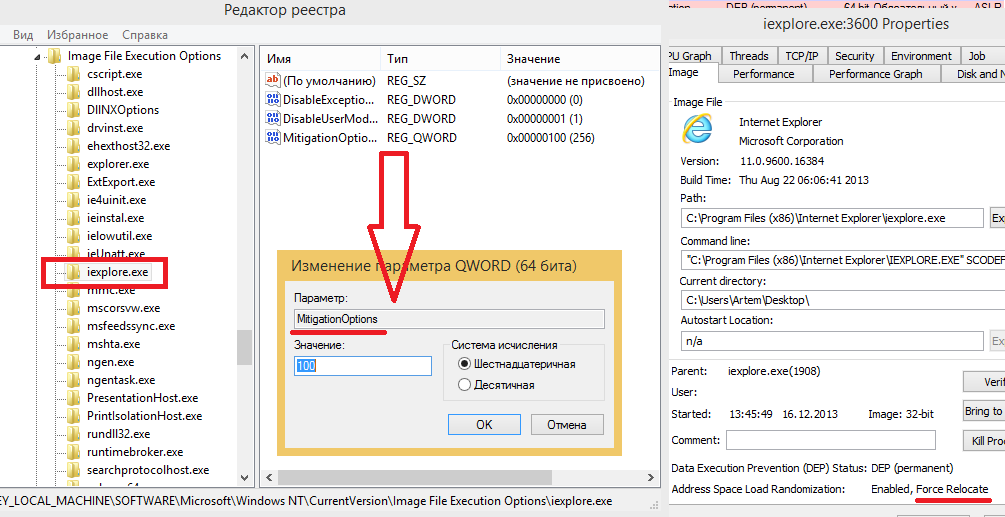Screen dimensions: 1005x517
Task: Click the Comment input field
Action: [x=831, y=440]
